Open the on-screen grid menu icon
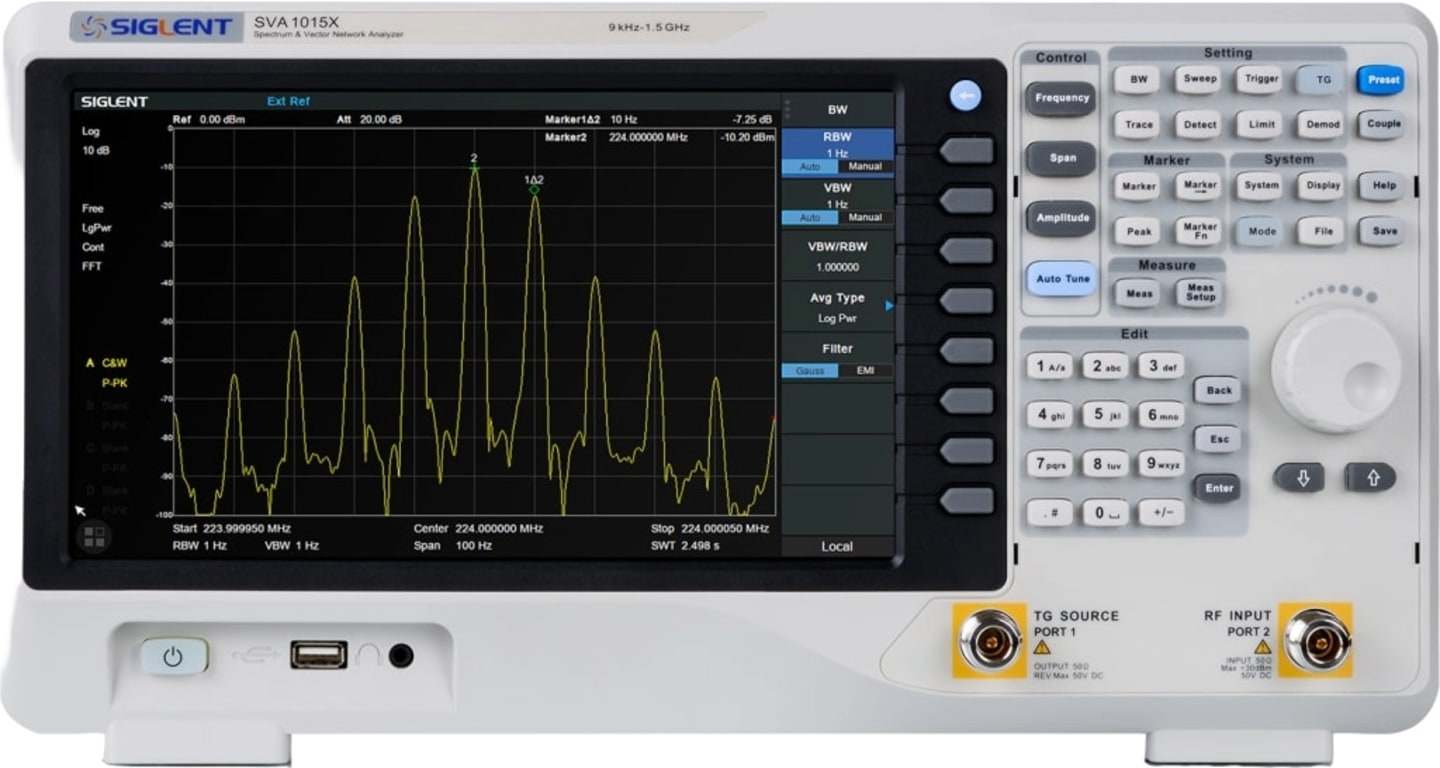 click(94, 537)
